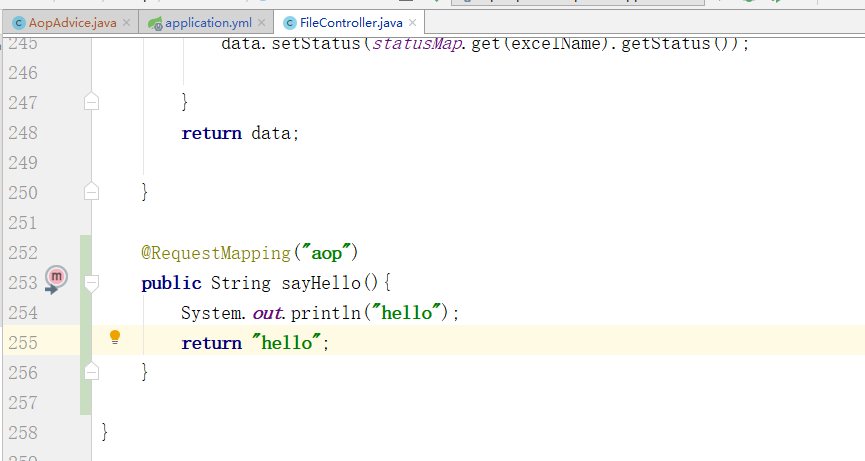Image resolution: width=865 pixels, height=461 pixels.
Task: Collapse the sayHello method fold at line 253
Action: (92, 284)
